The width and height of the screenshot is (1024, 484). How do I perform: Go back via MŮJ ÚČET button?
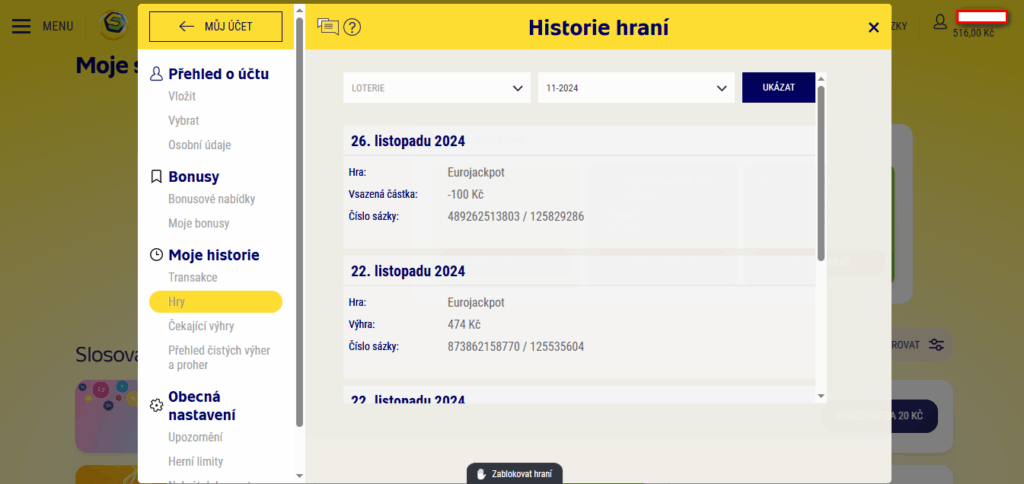(x=216, y=26)
